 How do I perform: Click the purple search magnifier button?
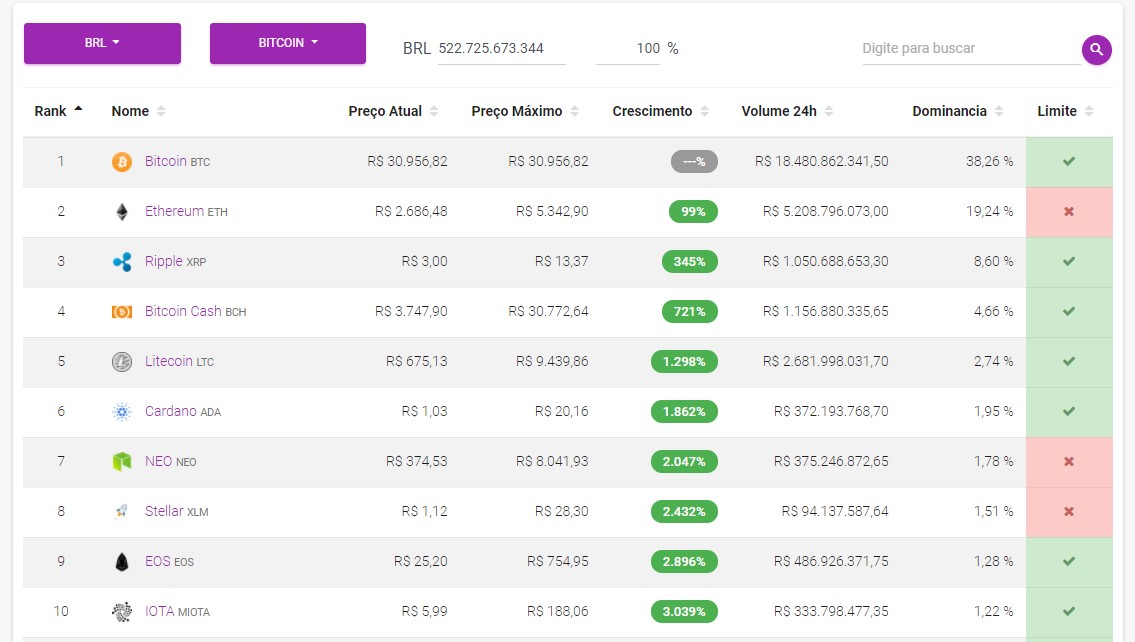[x=1097, y=49]
